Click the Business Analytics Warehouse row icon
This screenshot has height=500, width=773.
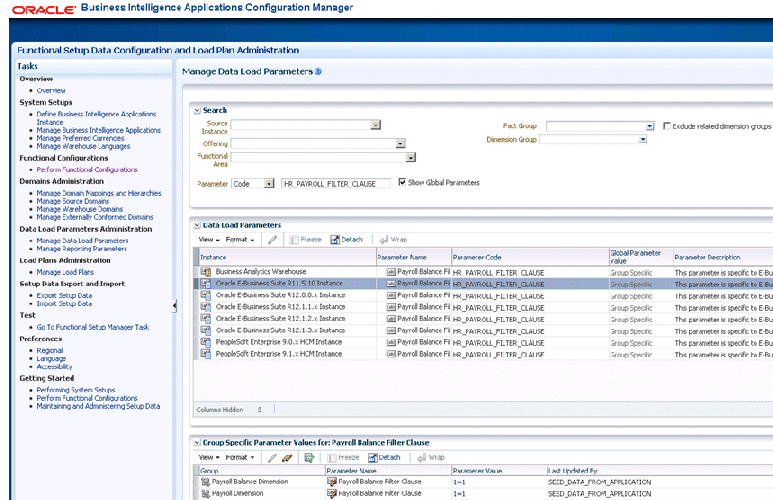tap(206, 271)
